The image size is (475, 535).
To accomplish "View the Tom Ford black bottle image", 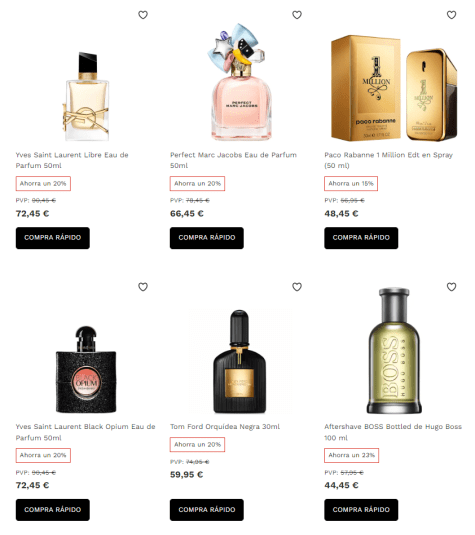I will click(240, 362).
